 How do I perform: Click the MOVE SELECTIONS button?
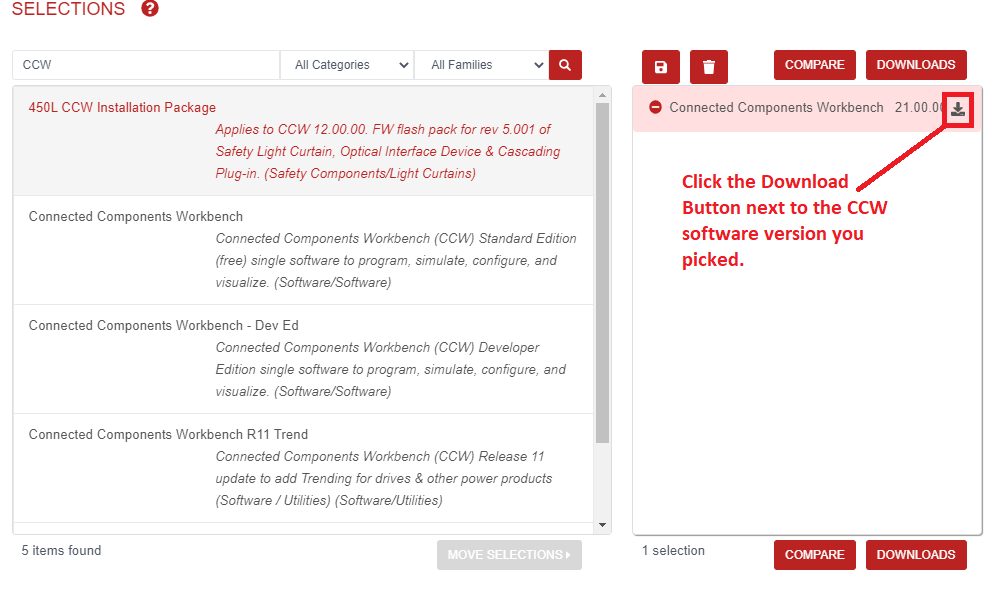pyautogui.click(x=509, y=555)
